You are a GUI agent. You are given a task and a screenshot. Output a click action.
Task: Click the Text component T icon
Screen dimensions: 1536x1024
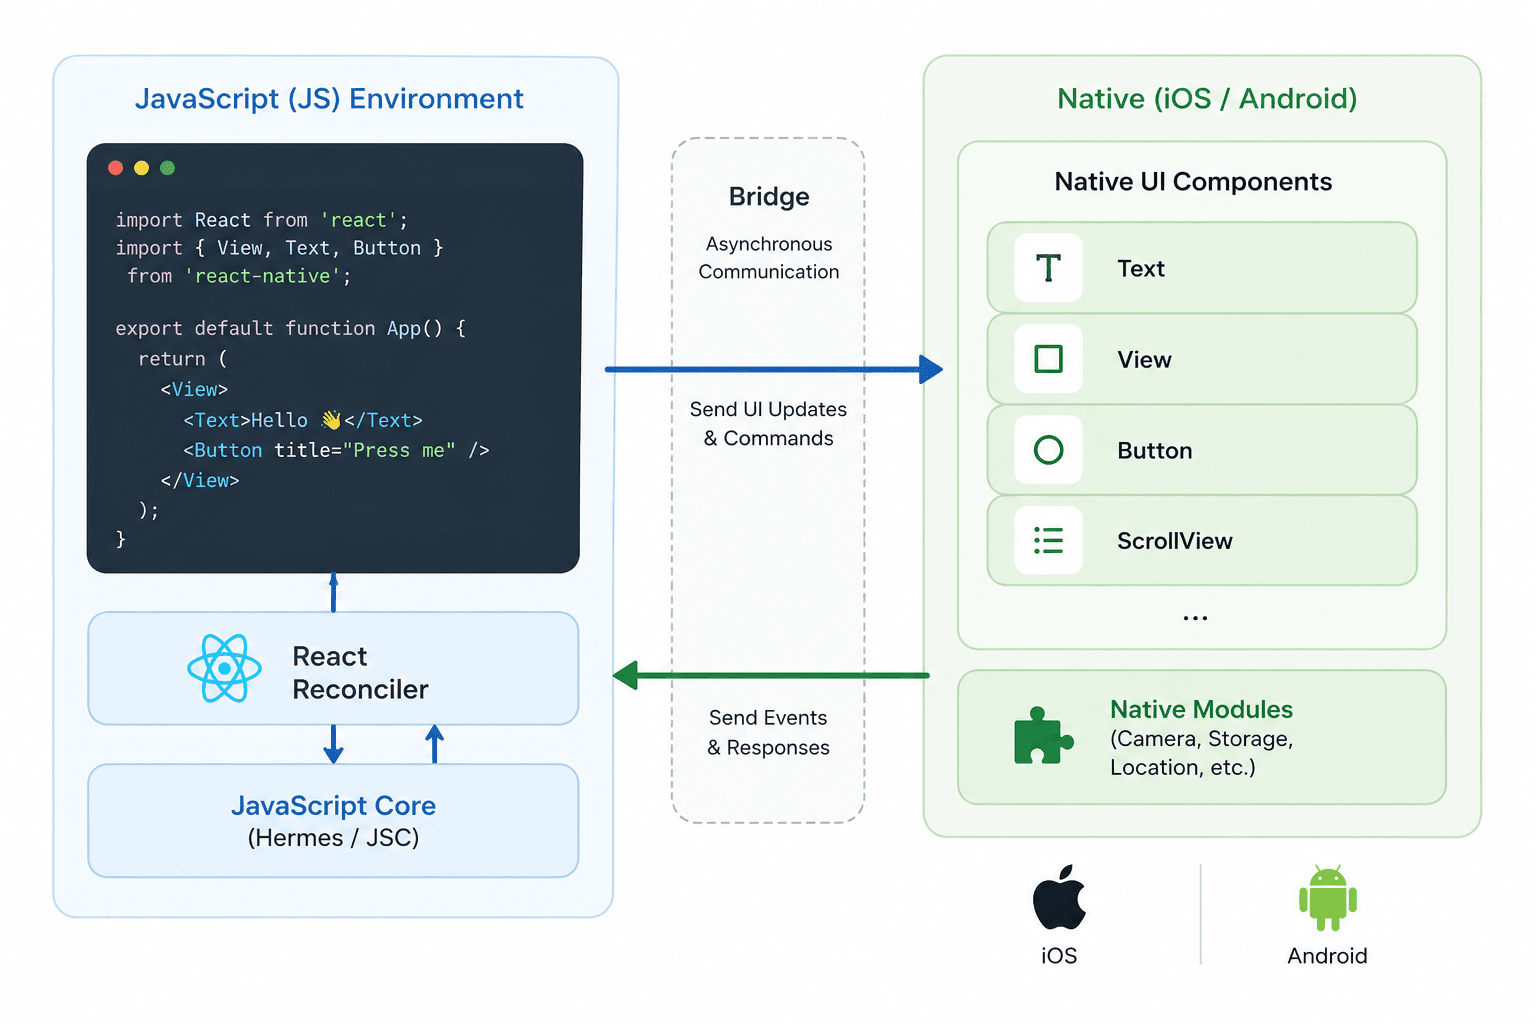[x=1048, y=268]
